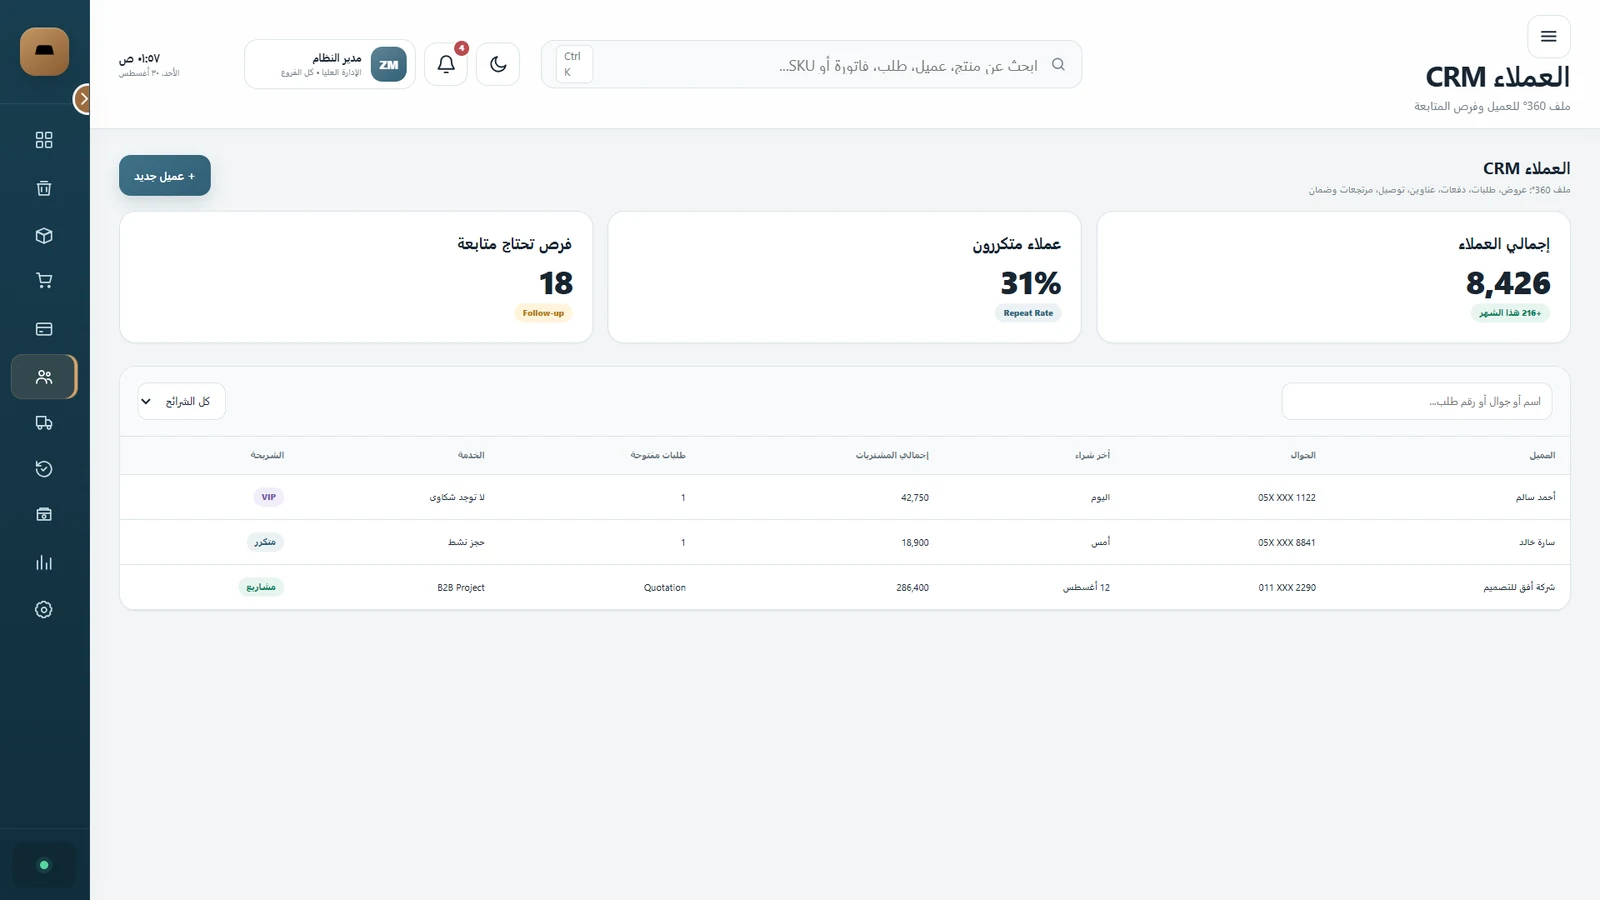Click the search magnifier icon

[x=1058, y=65]
